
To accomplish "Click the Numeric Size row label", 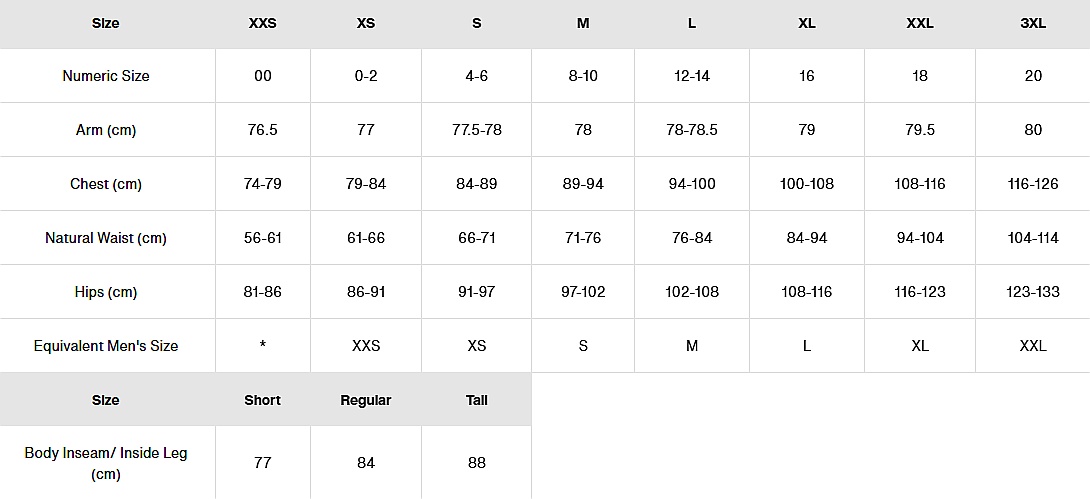I will point(106,76).
